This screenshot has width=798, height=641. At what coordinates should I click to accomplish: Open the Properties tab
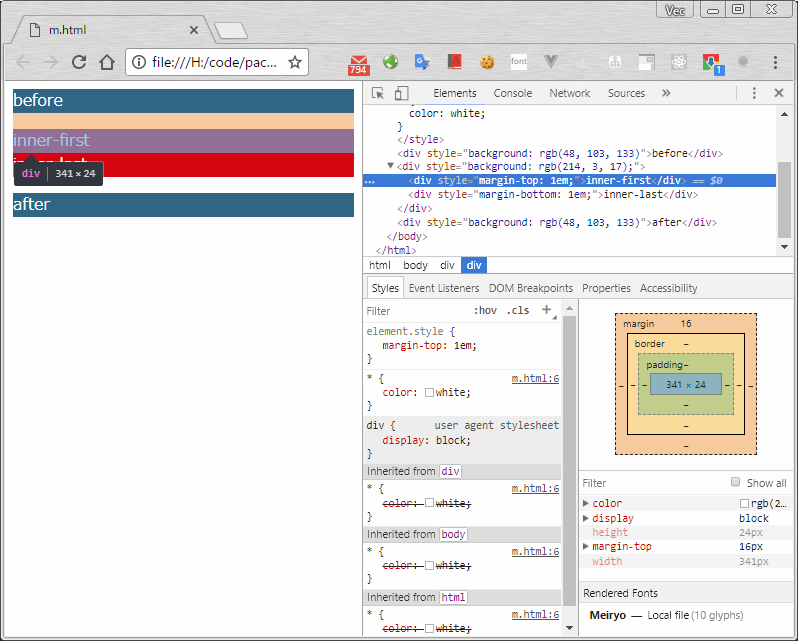(606, 288)
